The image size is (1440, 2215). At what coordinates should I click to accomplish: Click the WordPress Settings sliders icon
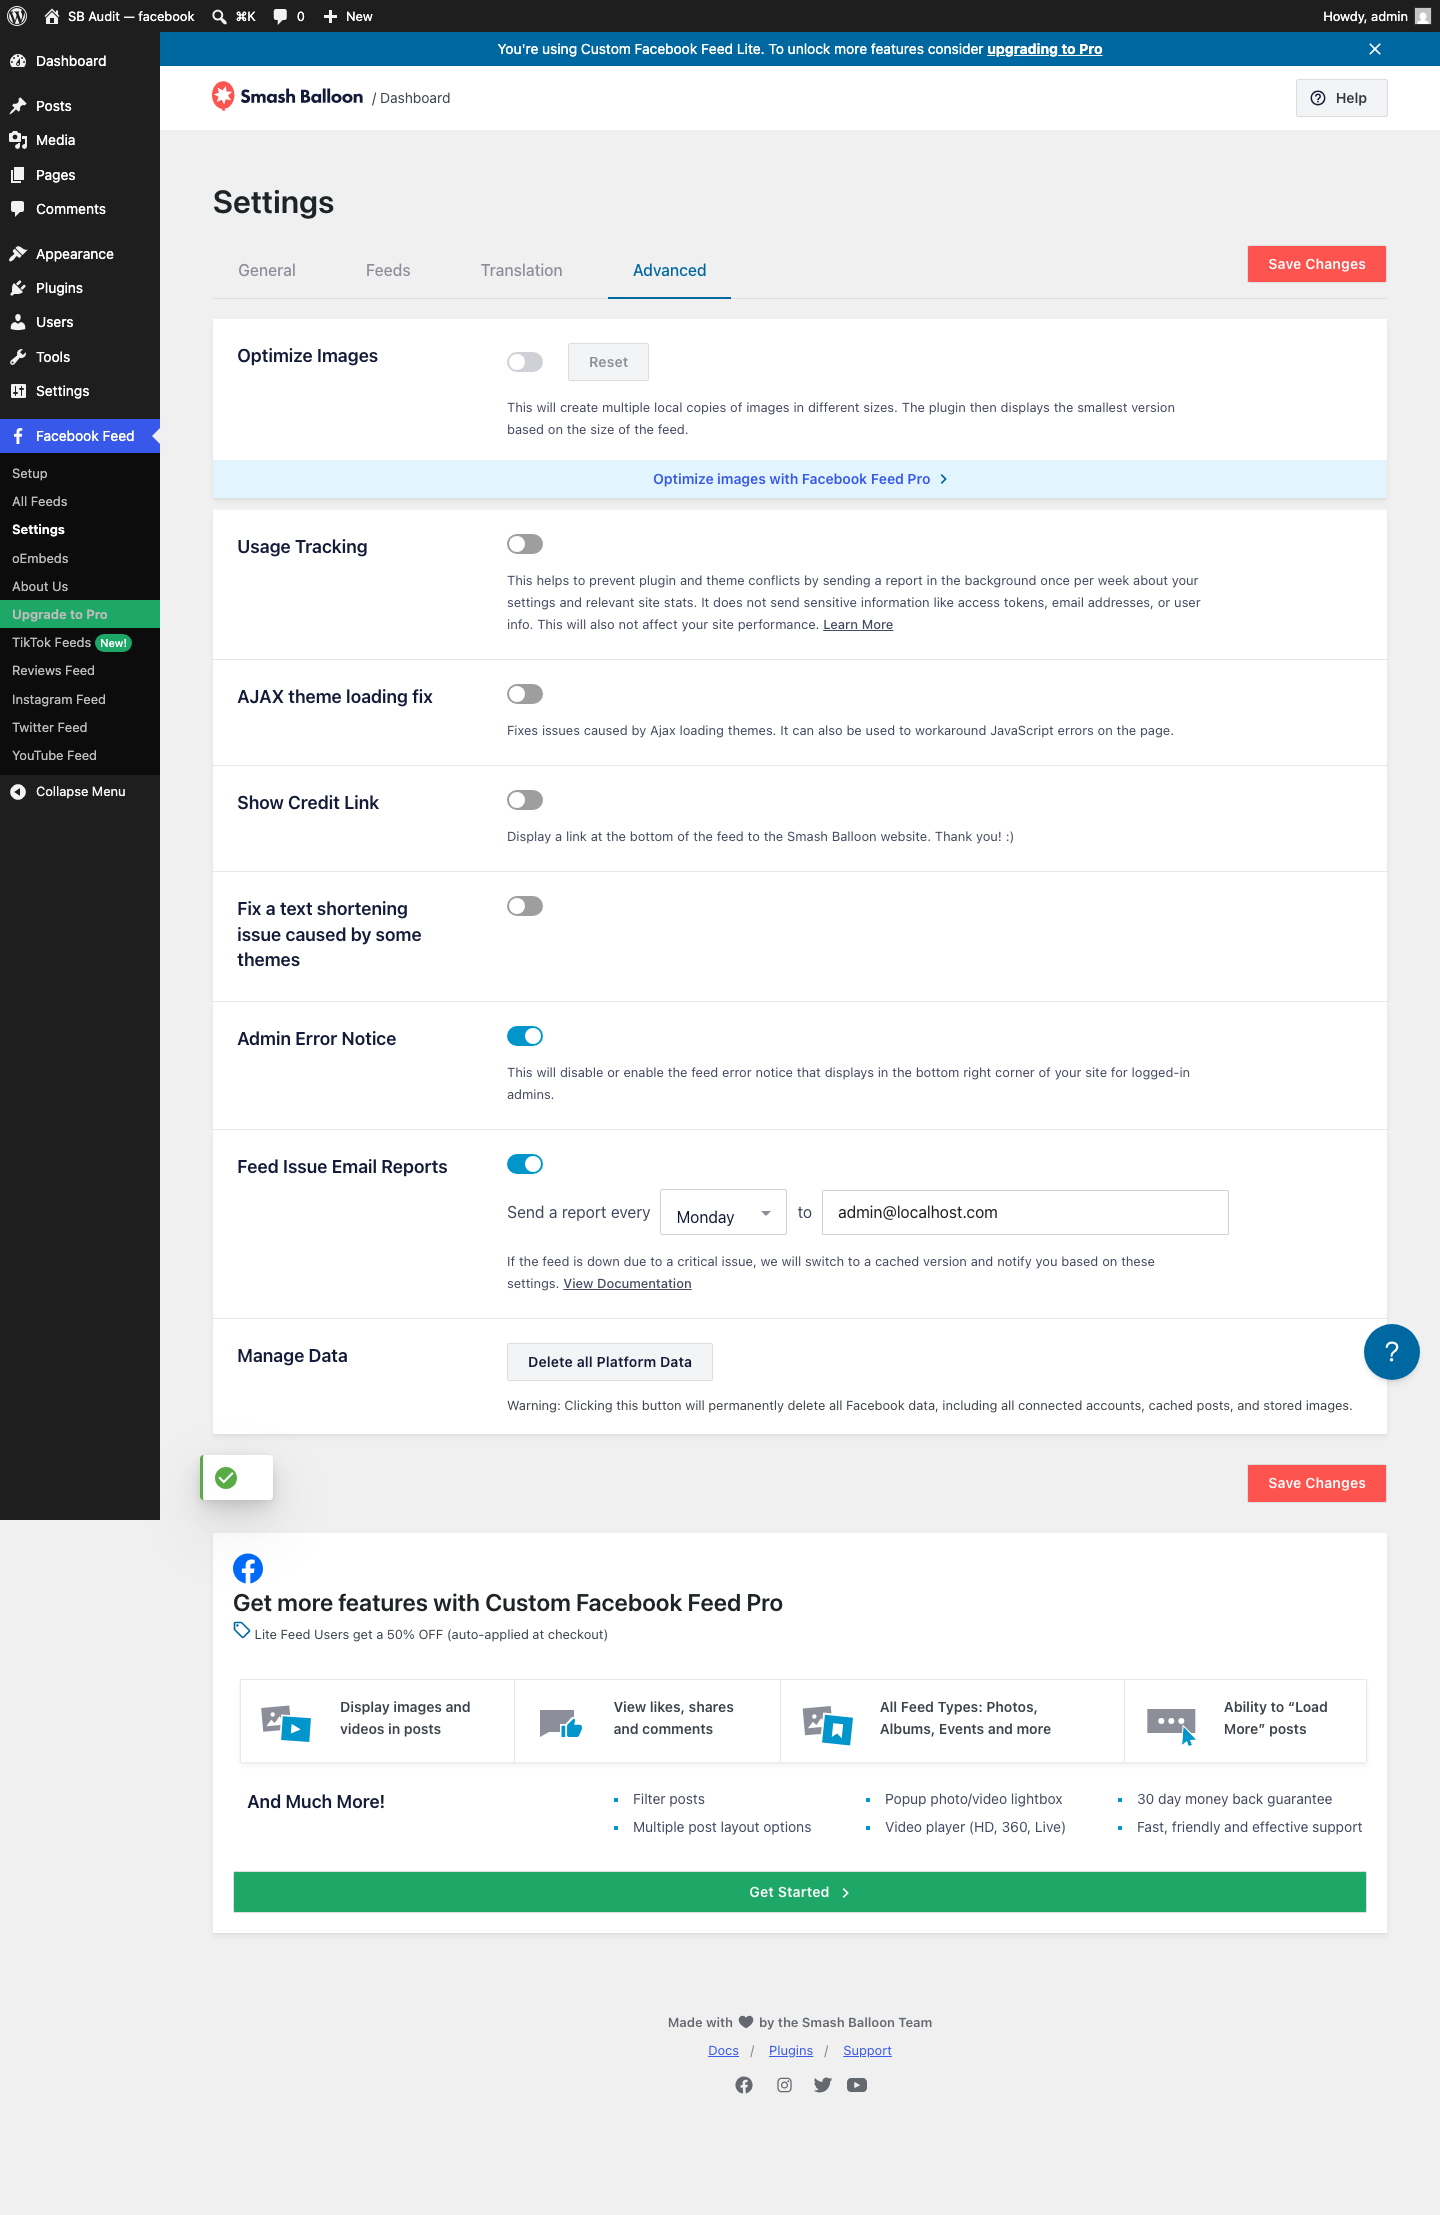pyautogui.click(x=18, y=391)
